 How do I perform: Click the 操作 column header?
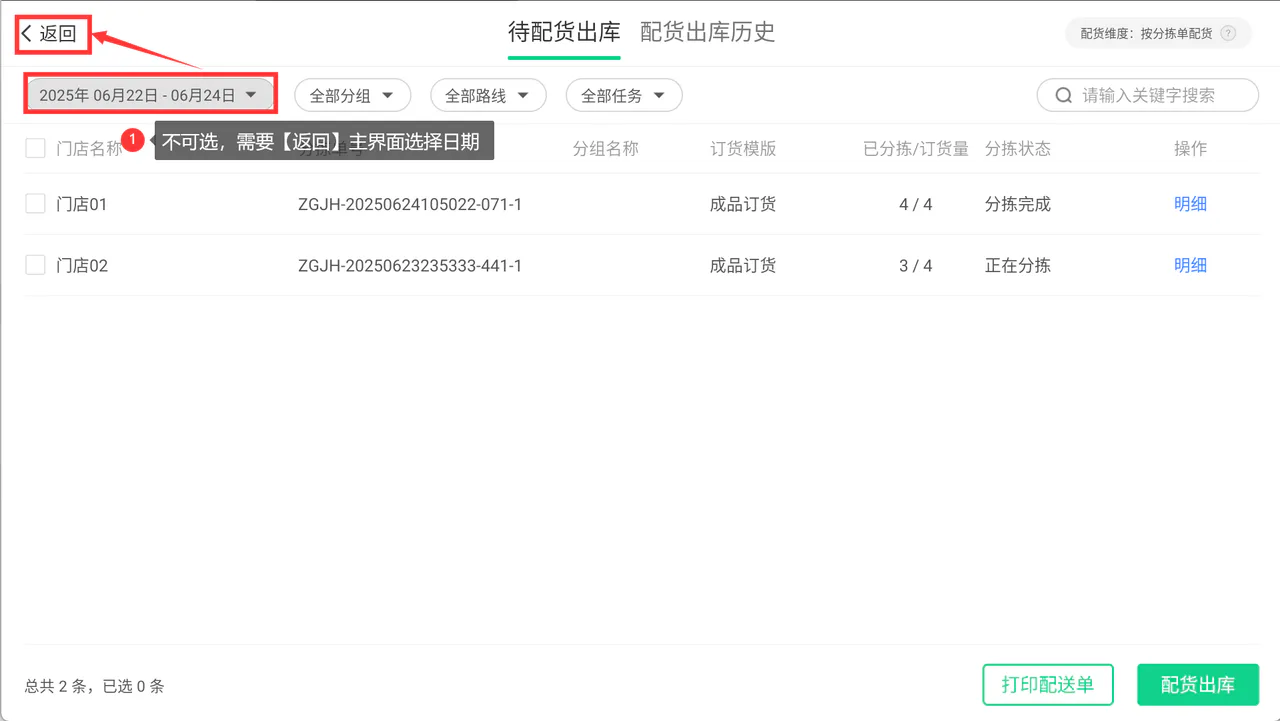click(1190, 149)
